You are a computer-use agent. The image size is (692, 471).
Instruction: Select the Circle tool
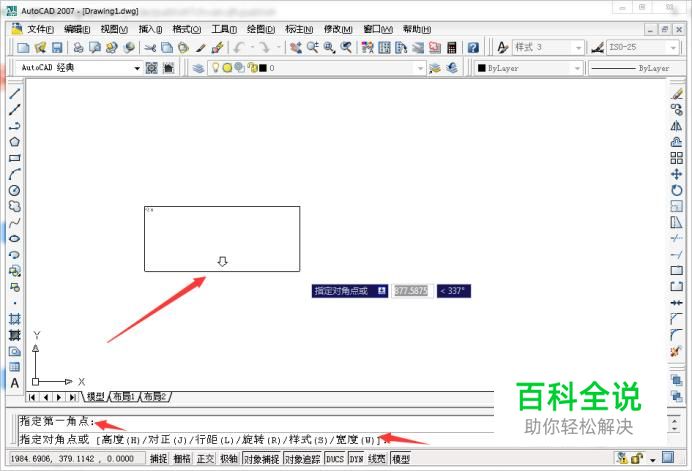coord(15,190)
